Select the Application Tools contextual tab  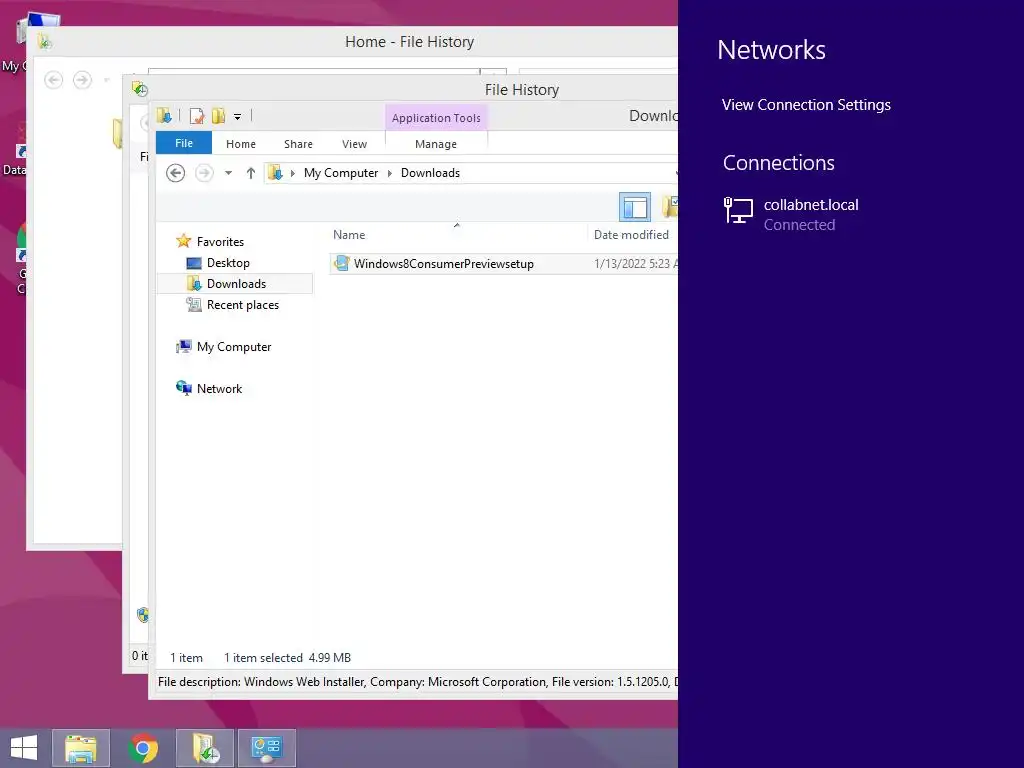(x=436, y=118)
